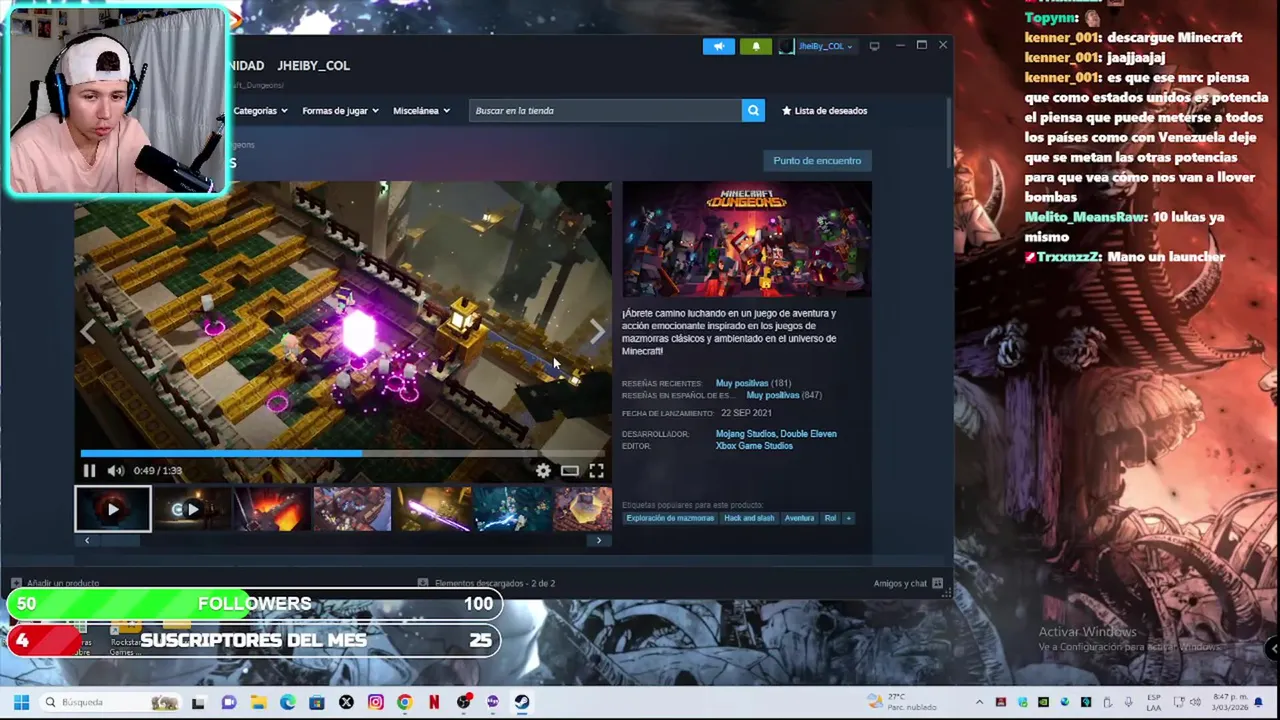Expand the Miscelánea dropdown
This screenshot has width=1280, height=720.
(421, 111)
